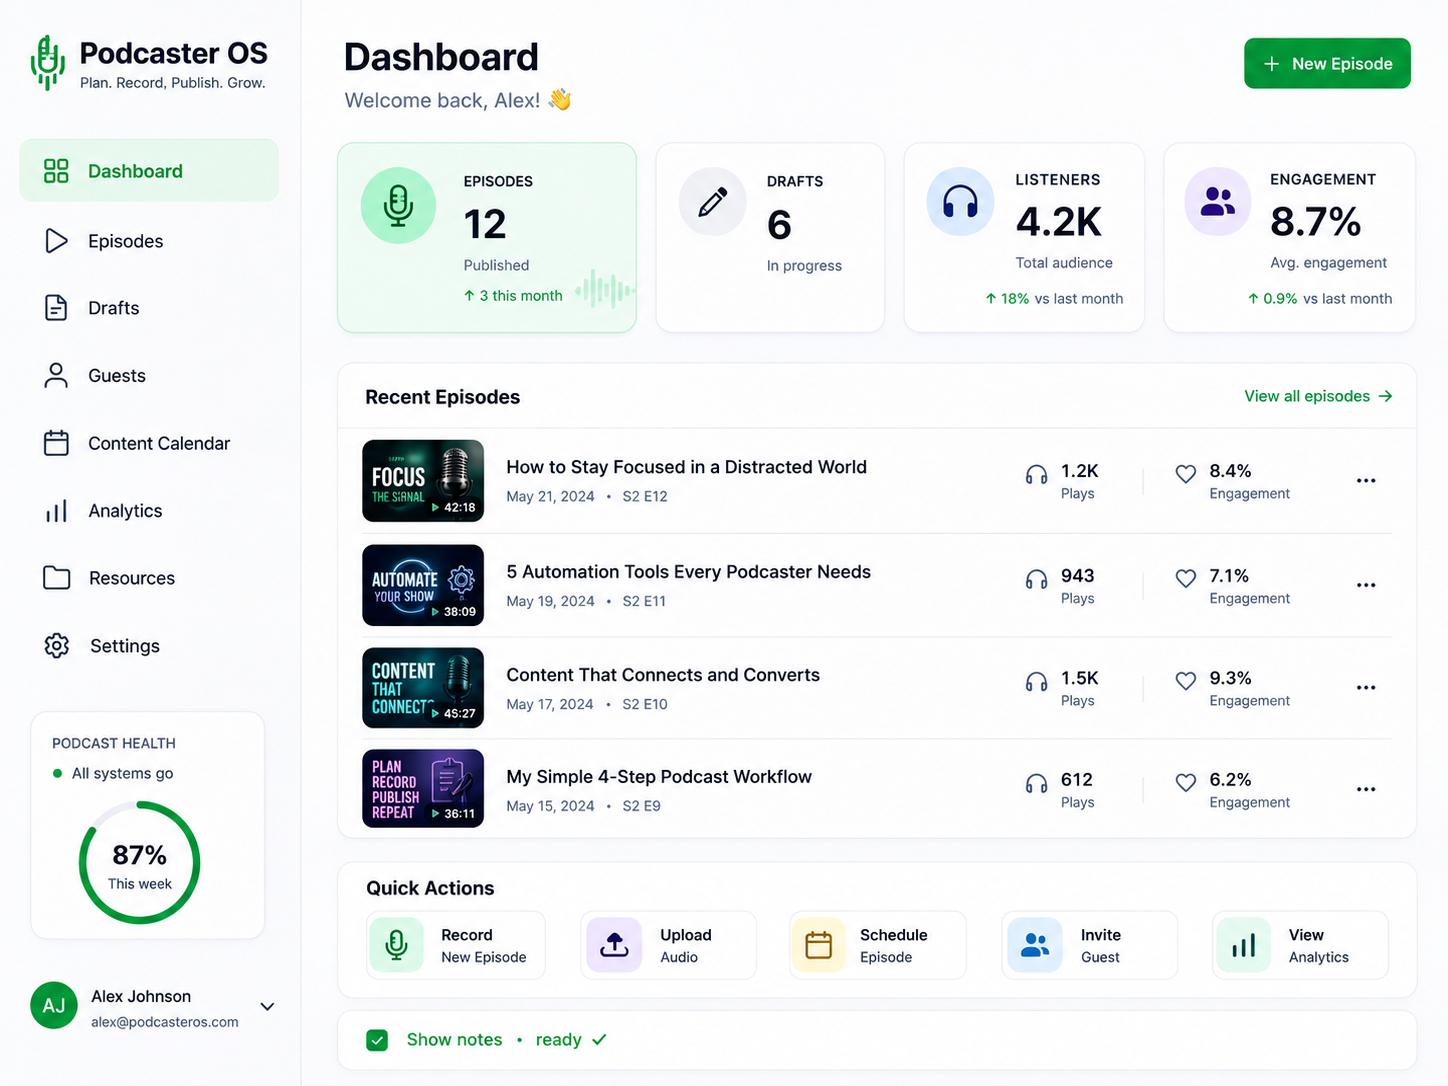1448x1086 pixels.
Task: Click Record New Episode quick action
Action: [456, 945]
